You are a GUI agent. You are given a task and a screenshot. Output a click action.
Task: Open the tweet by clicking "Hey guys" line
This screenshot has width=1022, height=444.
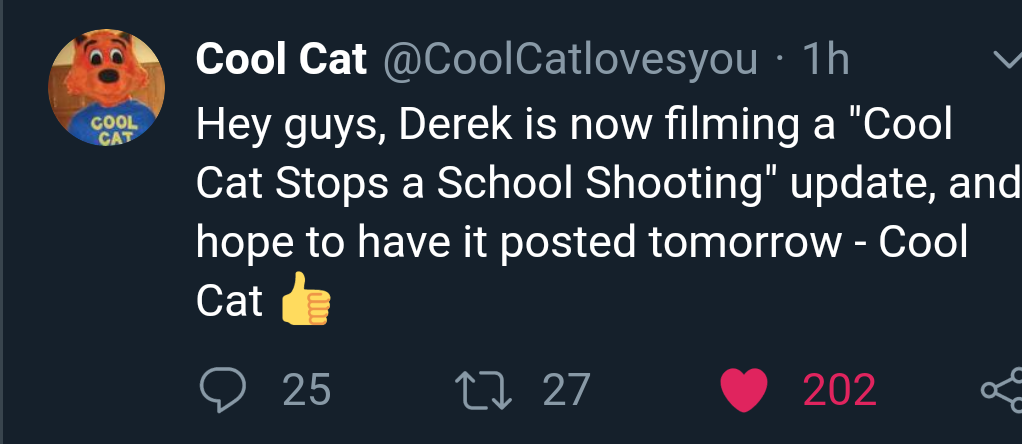574,125
